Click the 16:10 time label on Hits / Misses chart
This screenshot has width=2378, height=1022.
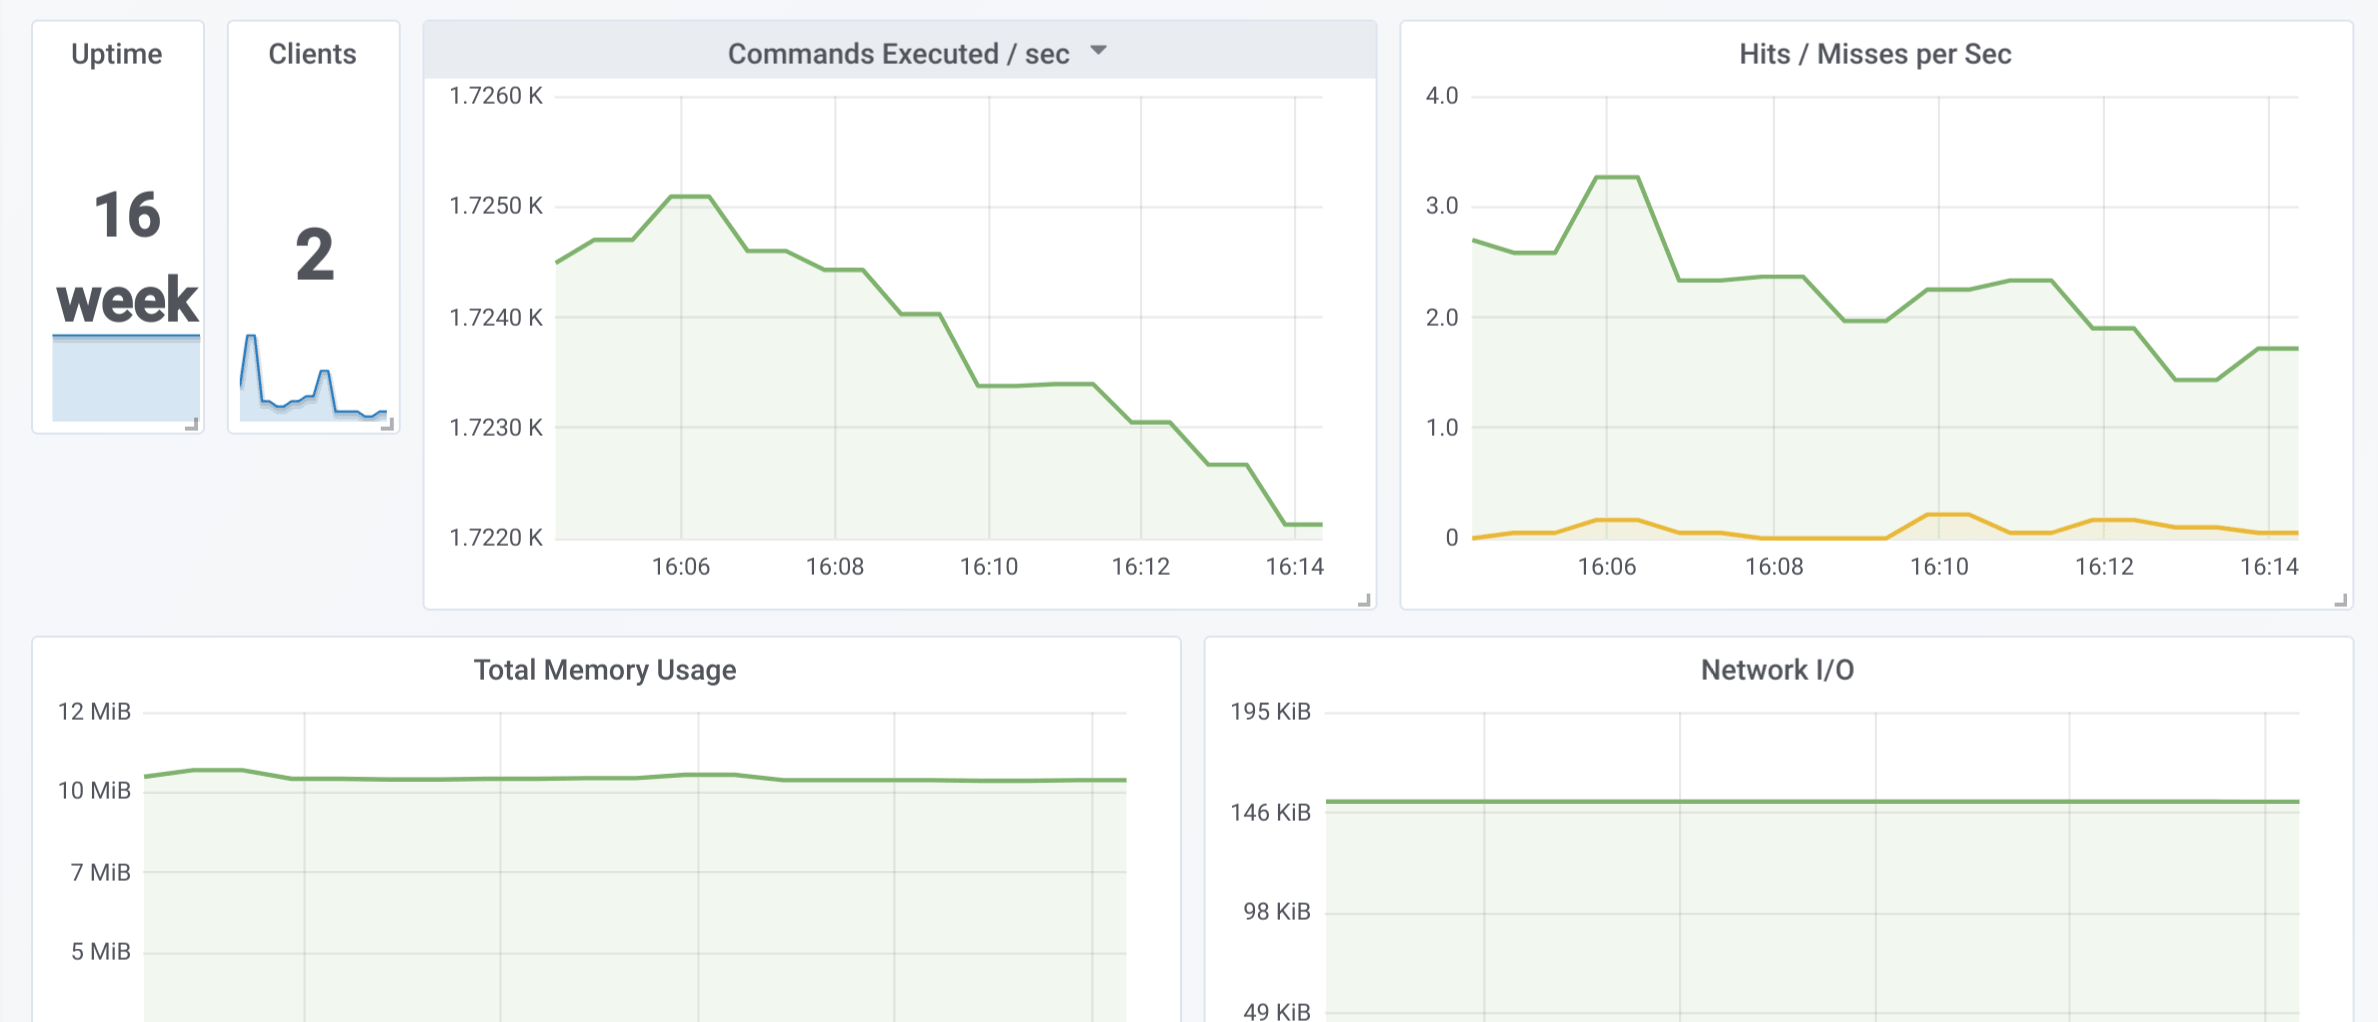[1940, 566]
